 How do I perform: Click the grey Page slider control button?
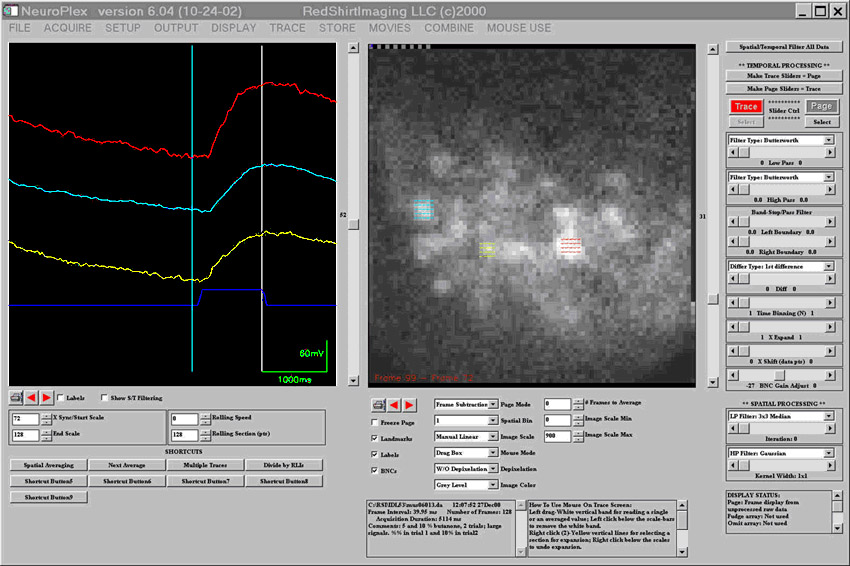[x=821, y=106]
